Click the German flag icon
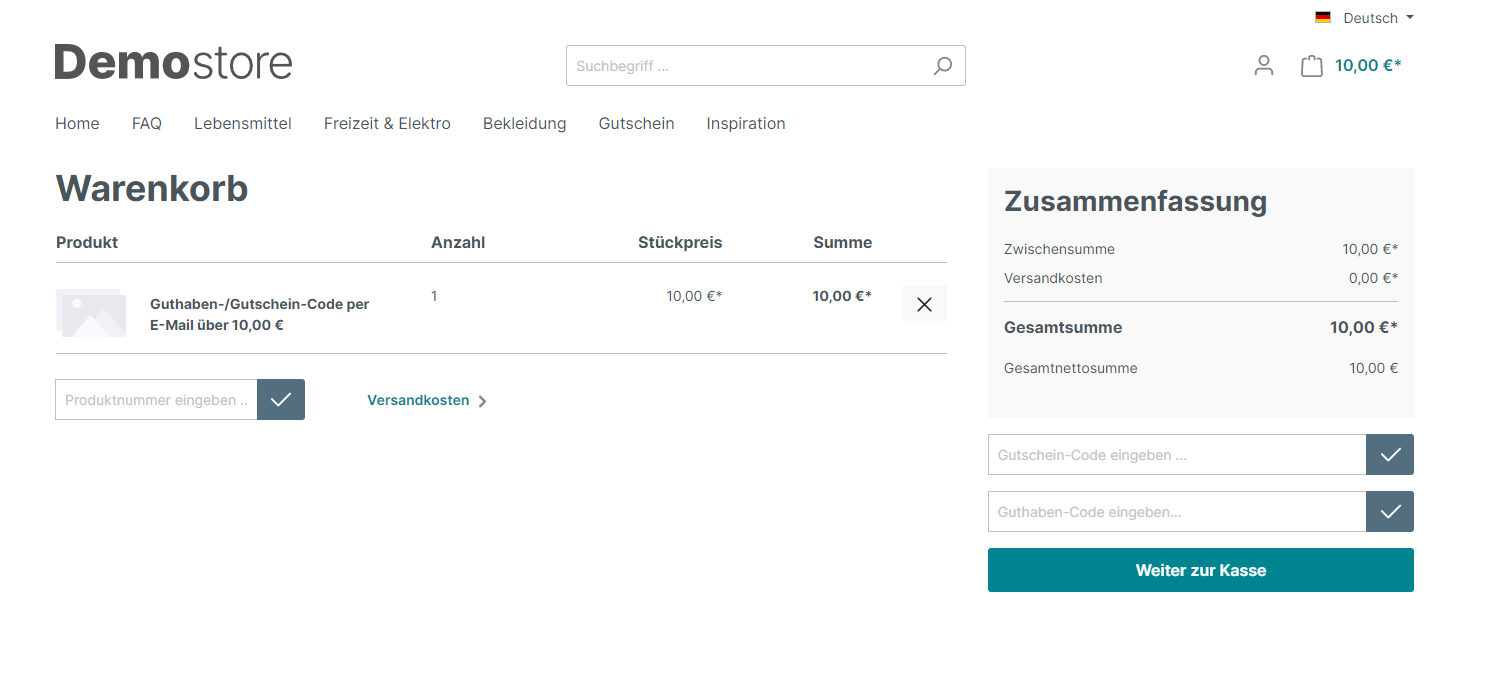 coord(1323,18)
